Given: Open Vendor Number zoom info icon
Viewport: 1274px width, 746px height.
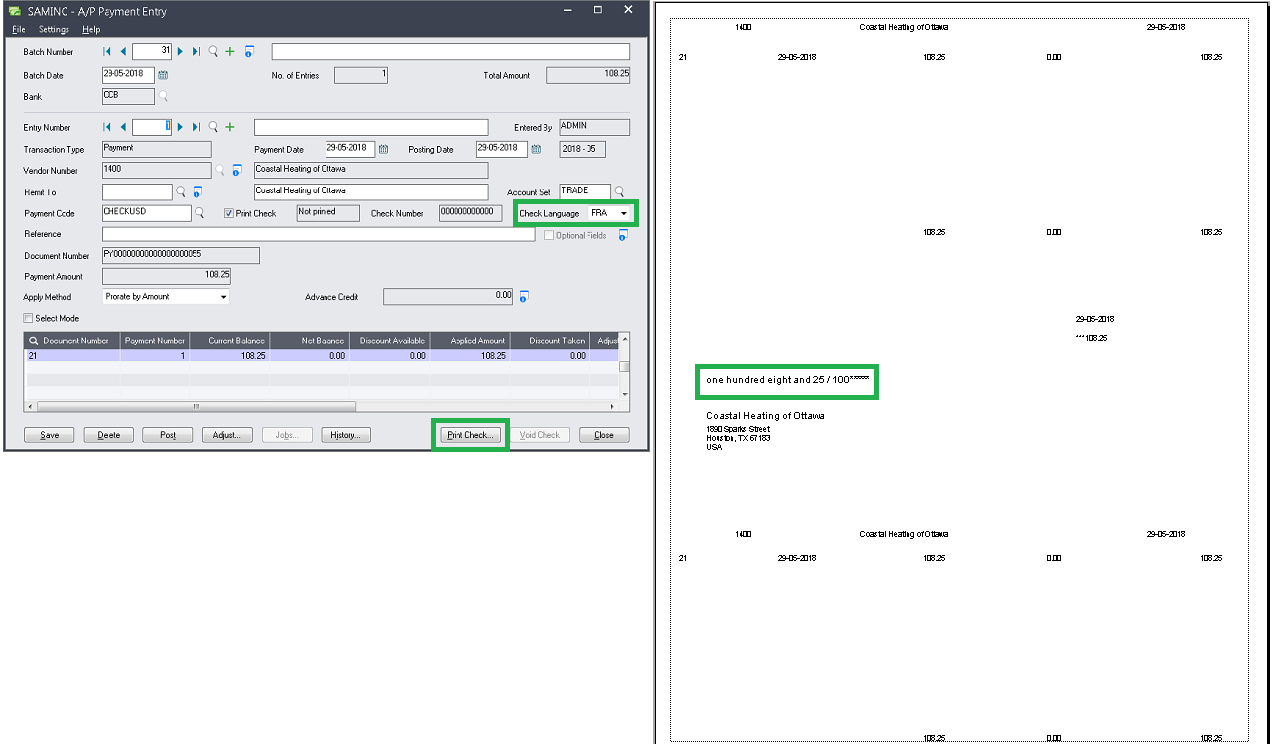Looking at the screenshot, I should 237,170.
